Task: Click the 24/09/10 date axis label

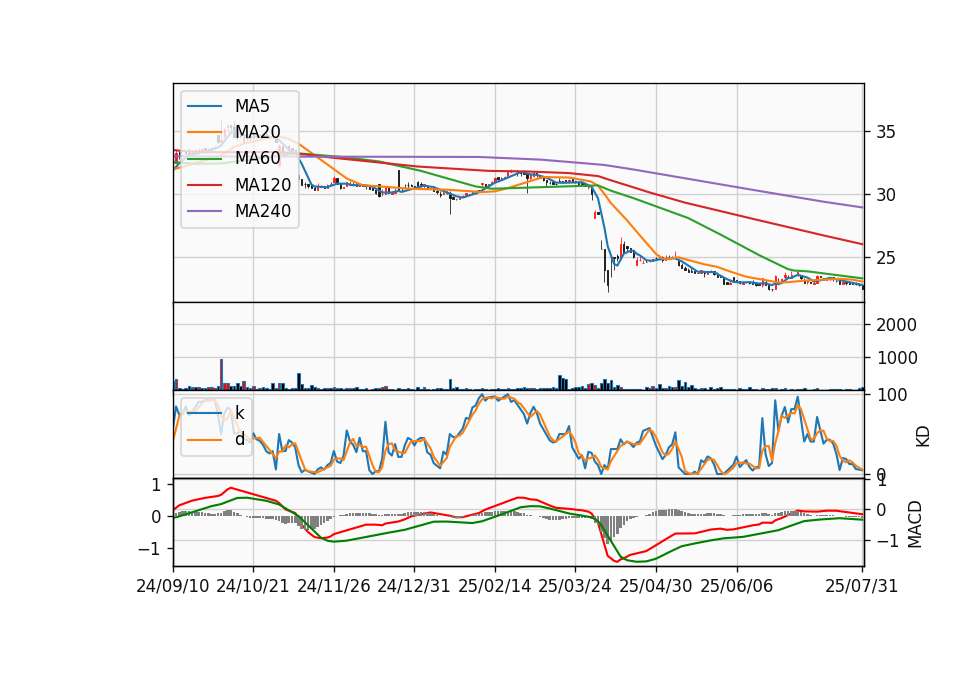Action: pos(173,586)
